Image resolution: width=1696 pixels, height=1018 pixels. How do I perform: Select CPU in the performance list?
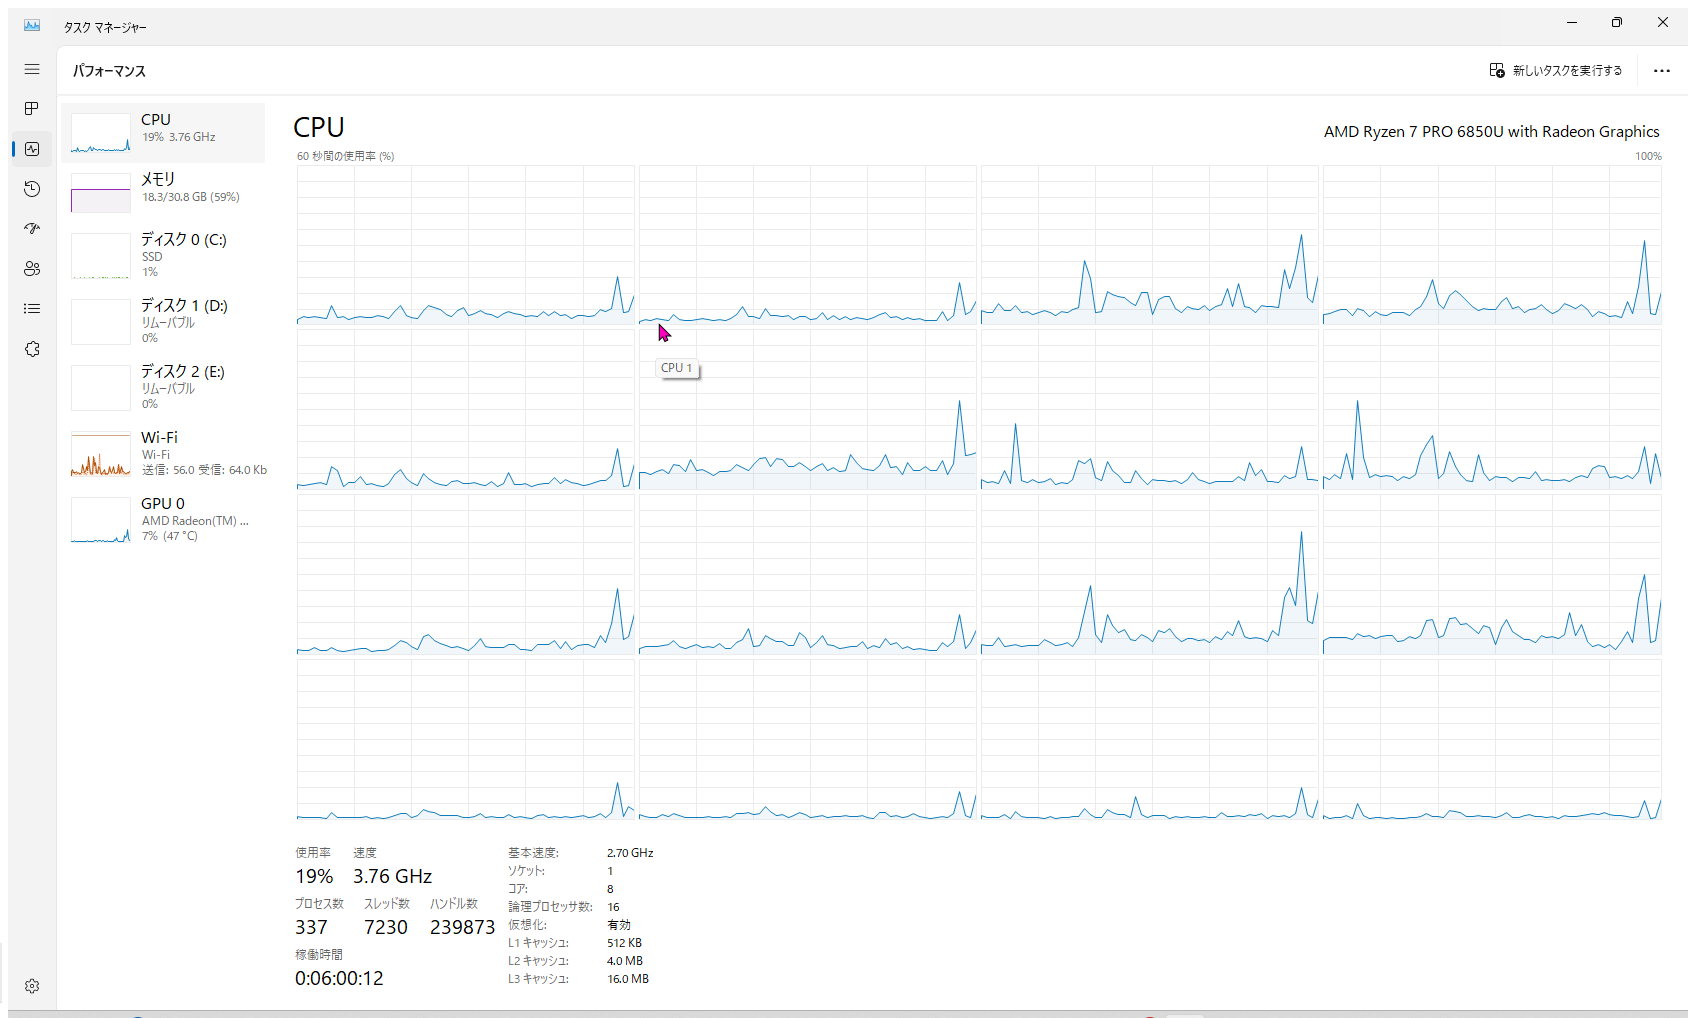click(x=163, y=132)
